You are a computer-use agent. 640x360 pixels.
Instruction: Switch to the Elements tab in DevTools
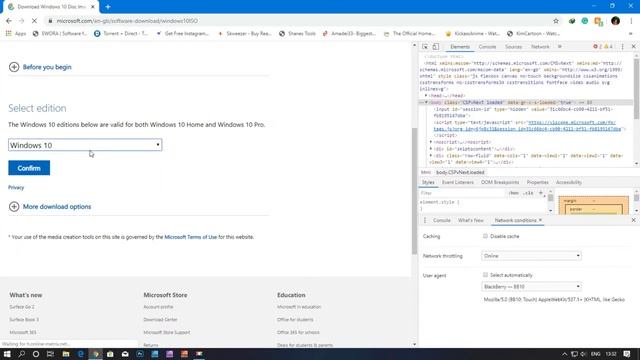click(460, 47)
